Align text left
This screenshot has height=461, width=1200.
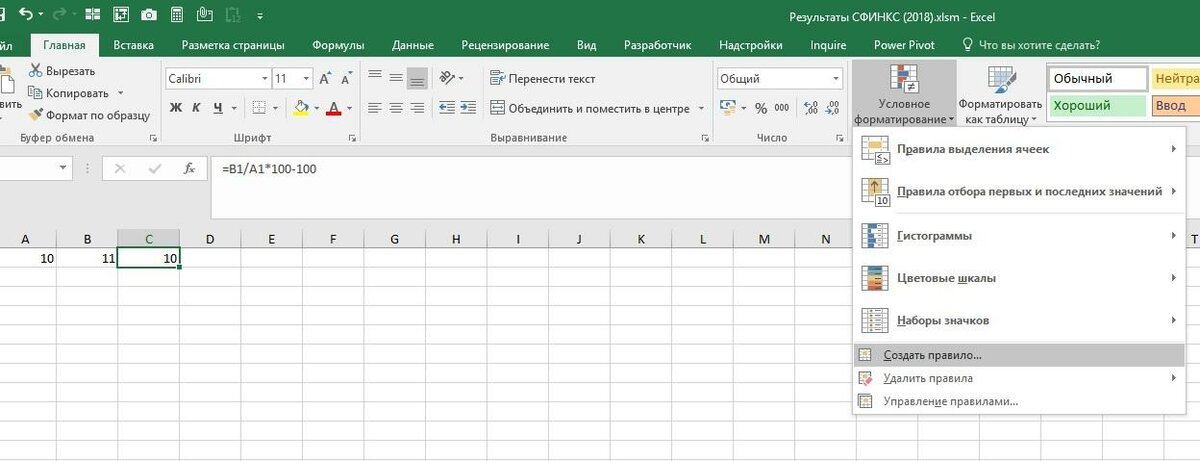(375, 108)
